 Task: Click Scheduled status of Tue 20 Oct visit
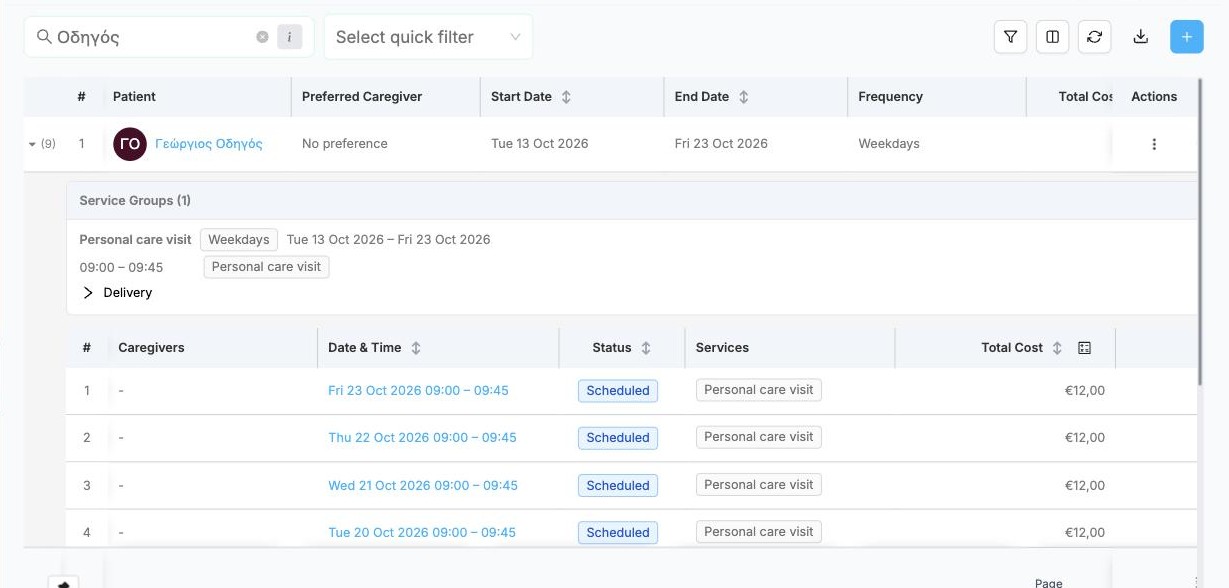(618, 533)
